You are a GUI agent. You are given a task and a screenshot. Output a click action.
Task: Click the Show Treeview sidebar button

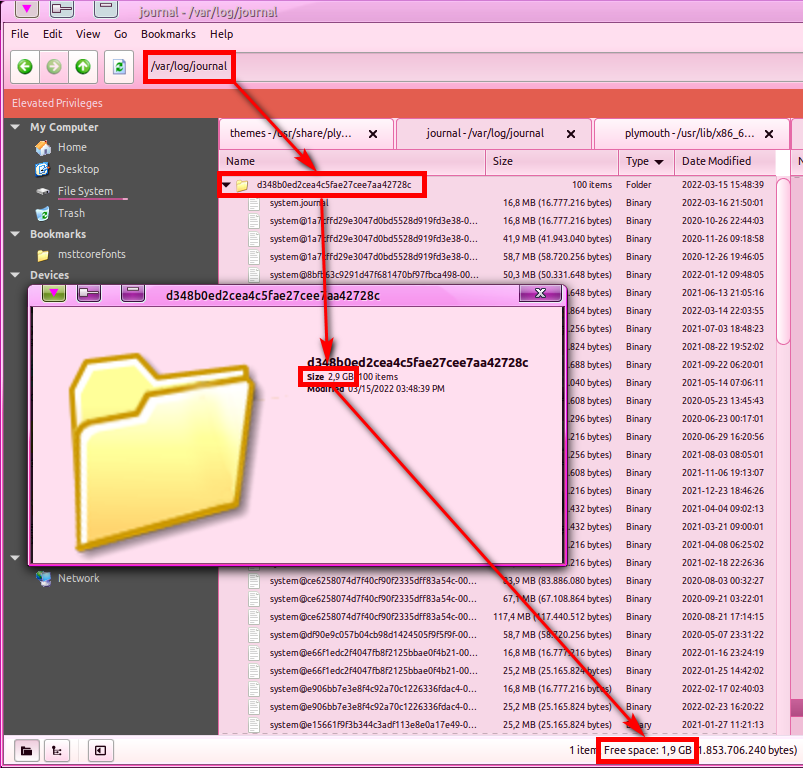pos(57,751)
